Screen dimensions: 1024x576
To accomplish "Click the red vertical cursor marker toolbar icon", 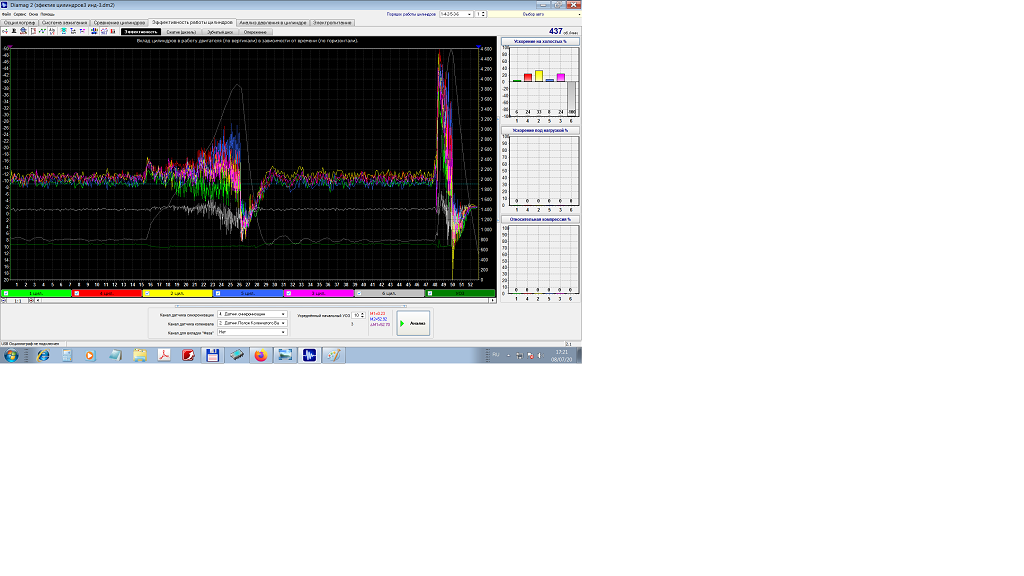I will point(34,31).
